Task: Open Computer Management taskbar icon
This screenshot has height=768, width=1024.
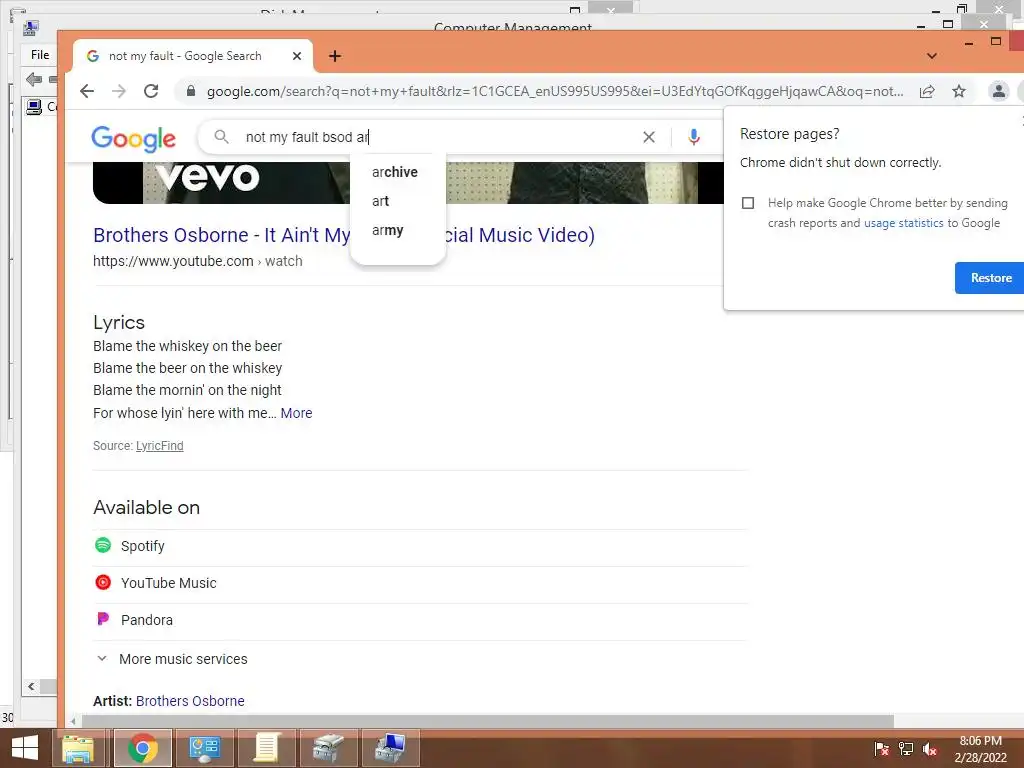Action: (x=390, y=748)
